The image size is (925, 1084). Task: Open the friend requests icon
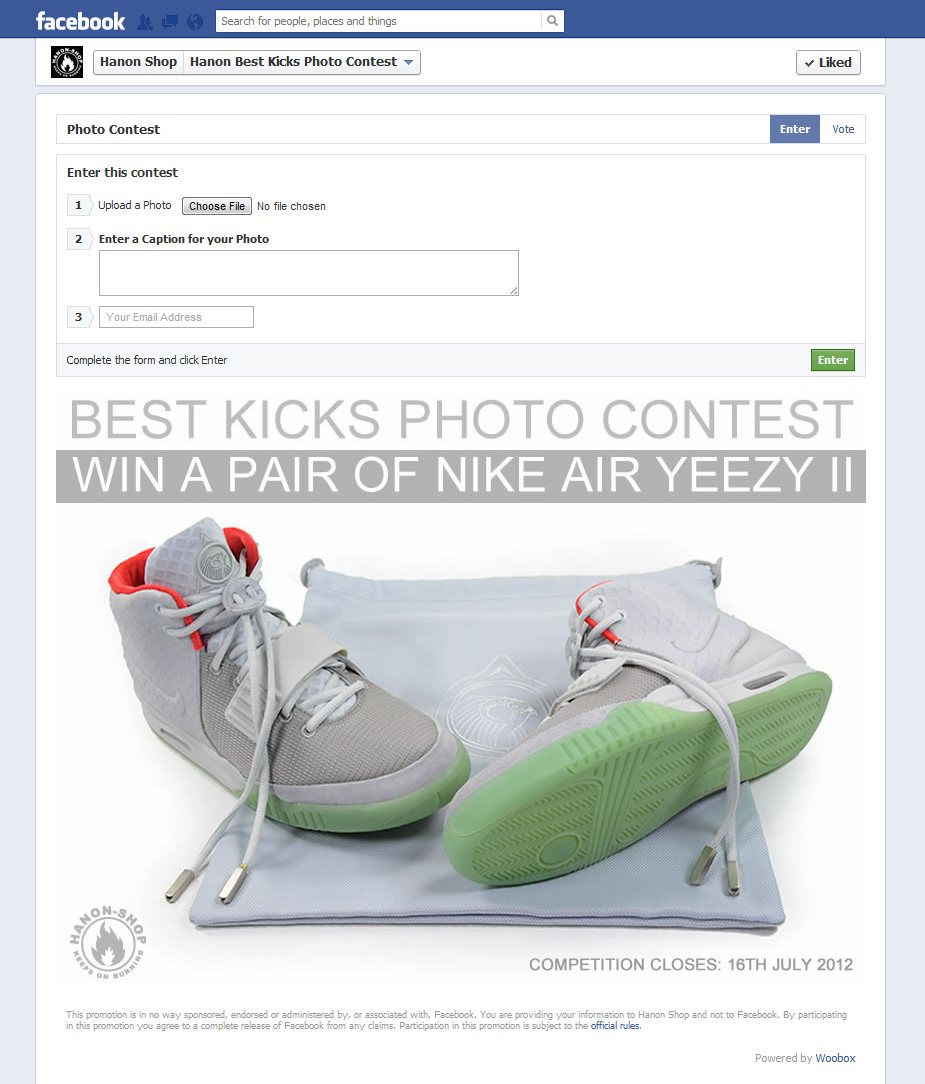[144, 22]
